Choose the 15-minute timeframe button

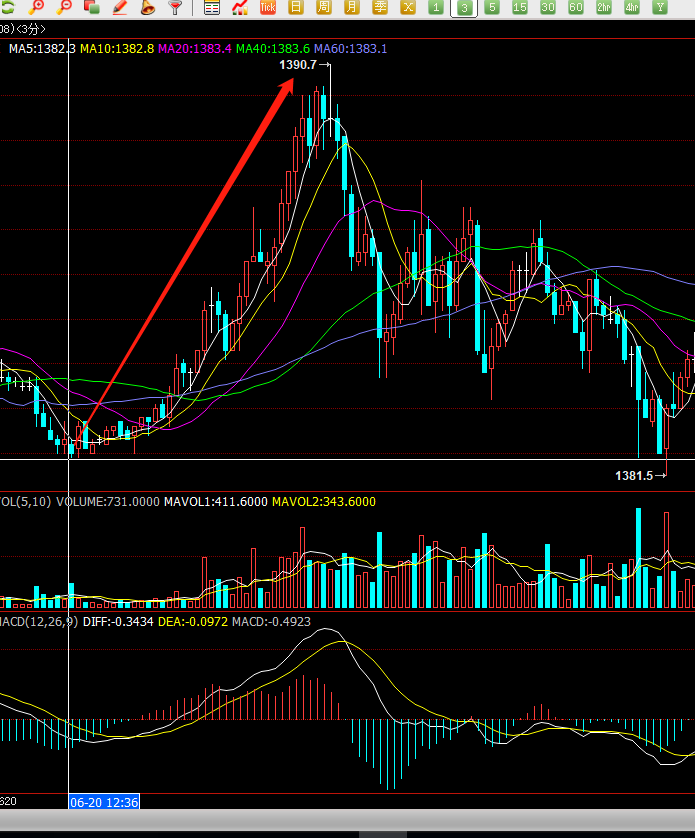tap(520, 8)
